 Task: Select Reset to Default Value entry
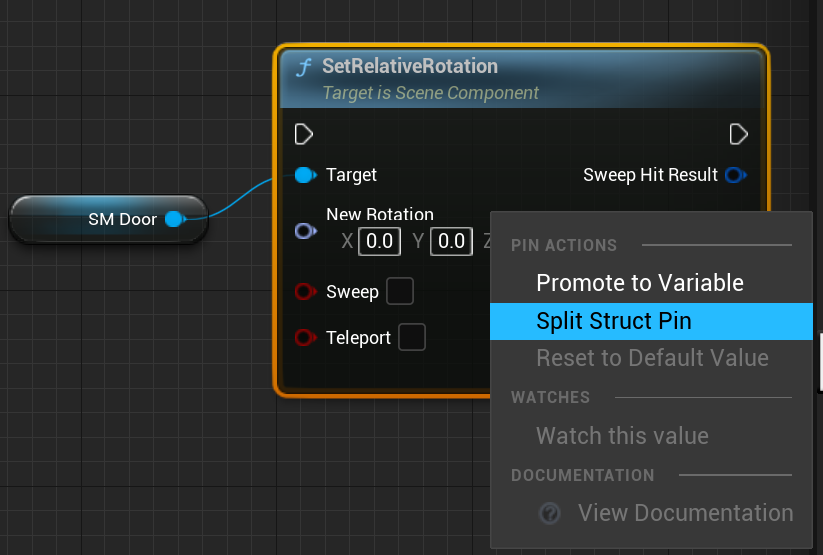point(652,358)
